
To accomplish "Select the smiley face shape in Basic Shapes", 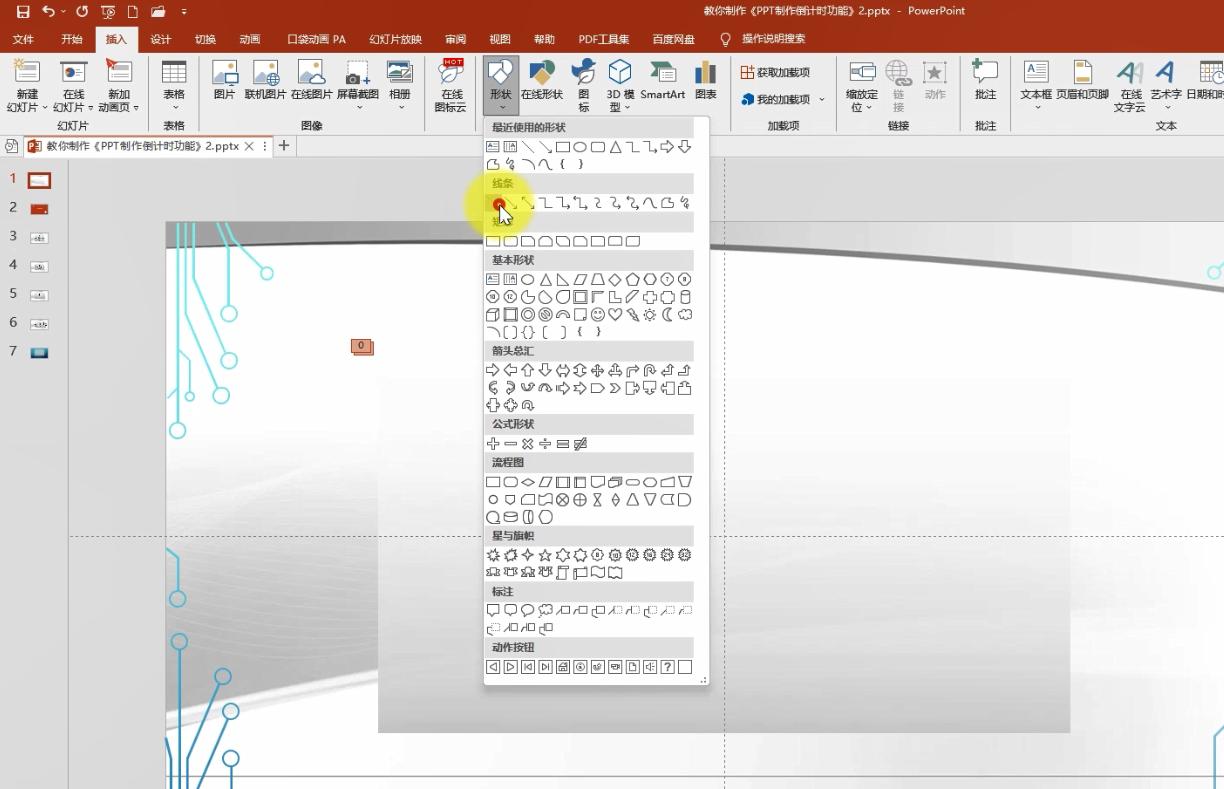I will point(598,315).
